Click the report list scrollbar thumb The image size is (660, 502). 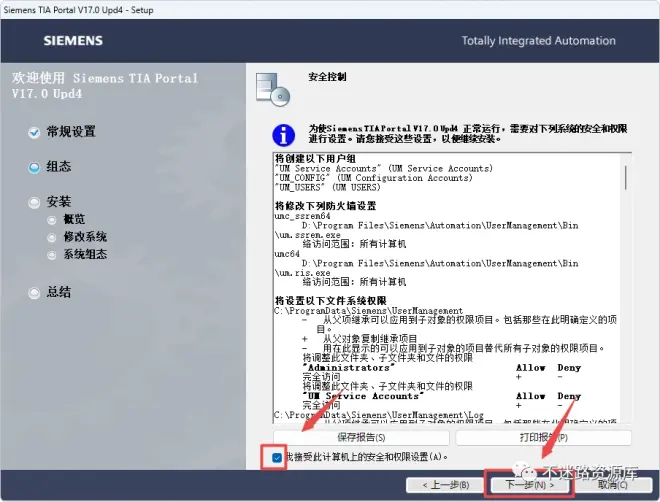pyautogui.click(x=626, y=177)
